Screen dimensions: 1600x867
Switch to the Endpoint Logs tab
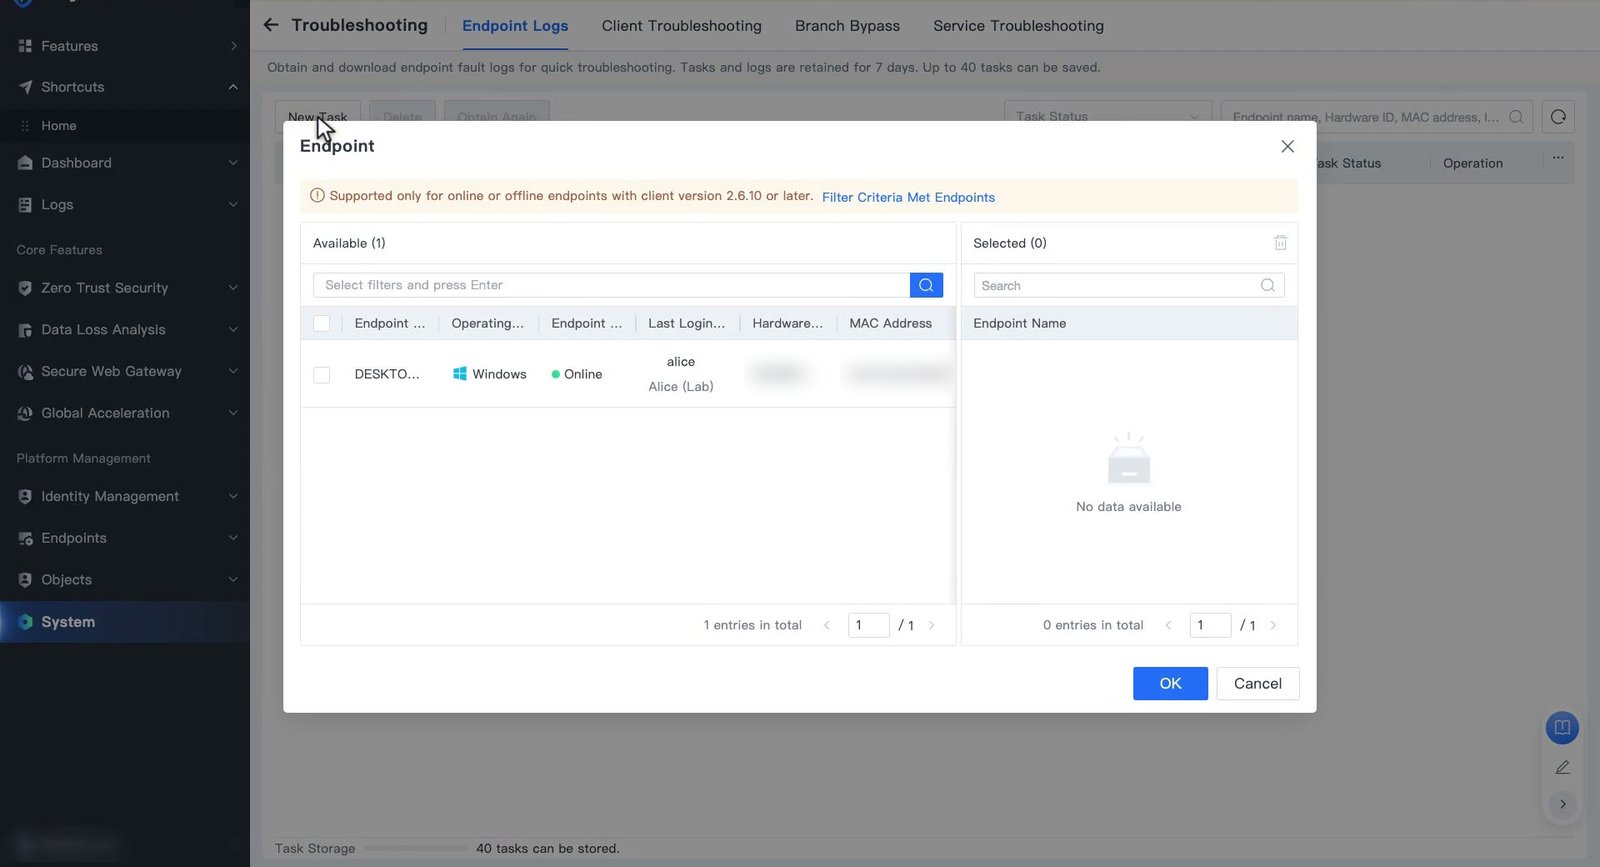click(x=515, y=26)
